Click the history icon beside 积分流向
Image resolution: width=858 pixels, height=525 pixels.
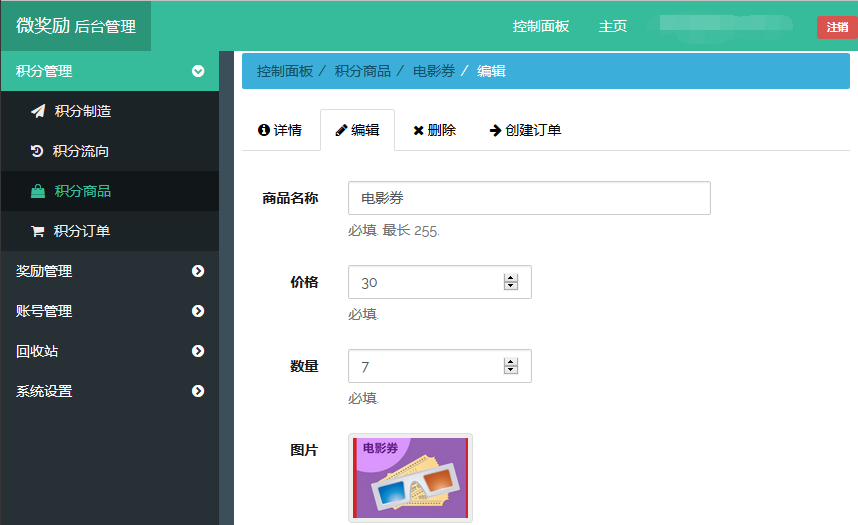pos(37,151)
